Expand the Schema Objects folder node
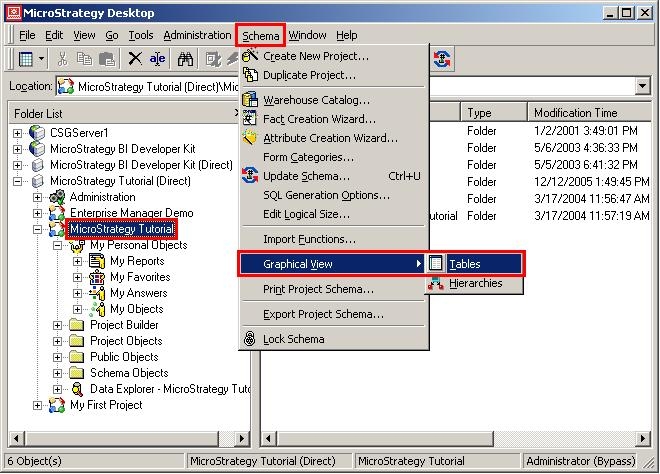 point(58,373)
